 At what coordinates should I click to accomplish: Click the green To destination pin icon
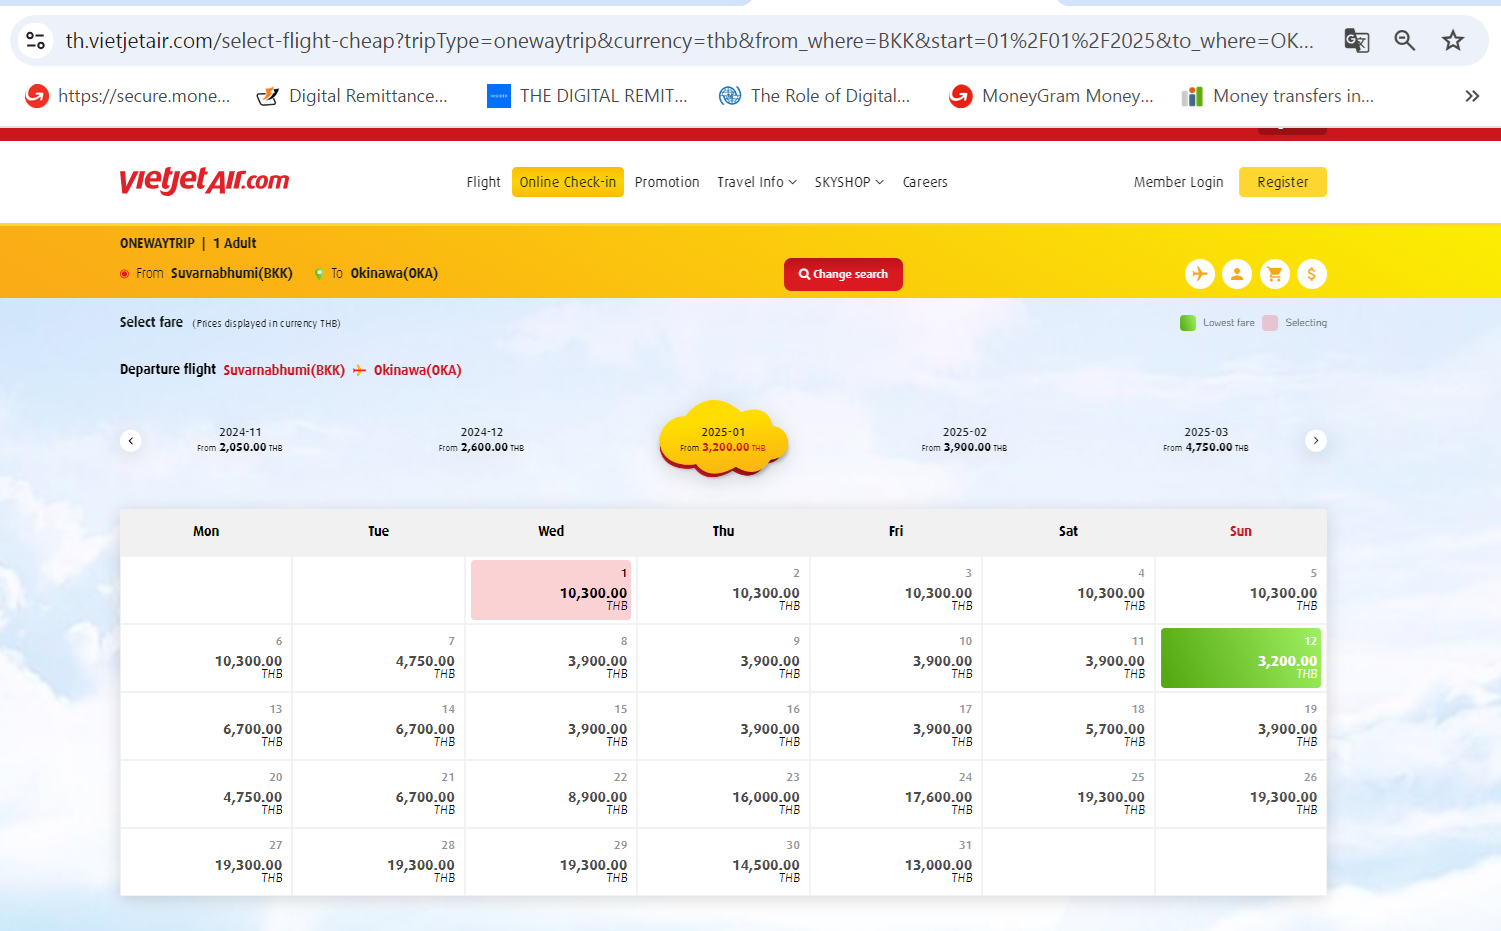pyautogui.click(x=319, y=274)
